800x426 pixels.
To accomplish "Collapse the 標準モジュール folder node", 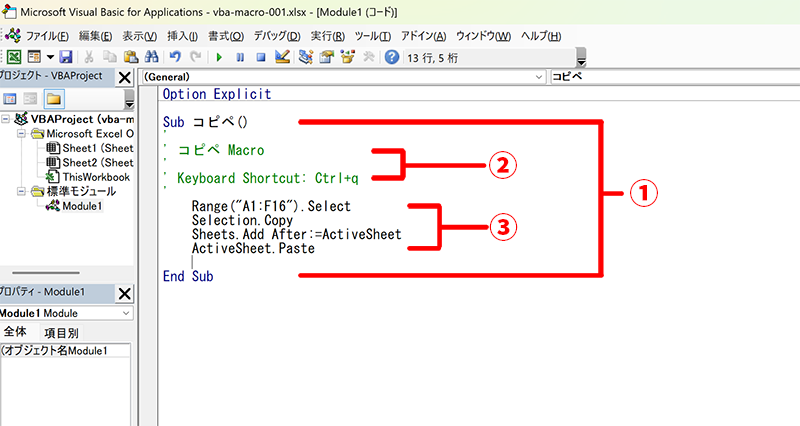I will tap(22, 191).
